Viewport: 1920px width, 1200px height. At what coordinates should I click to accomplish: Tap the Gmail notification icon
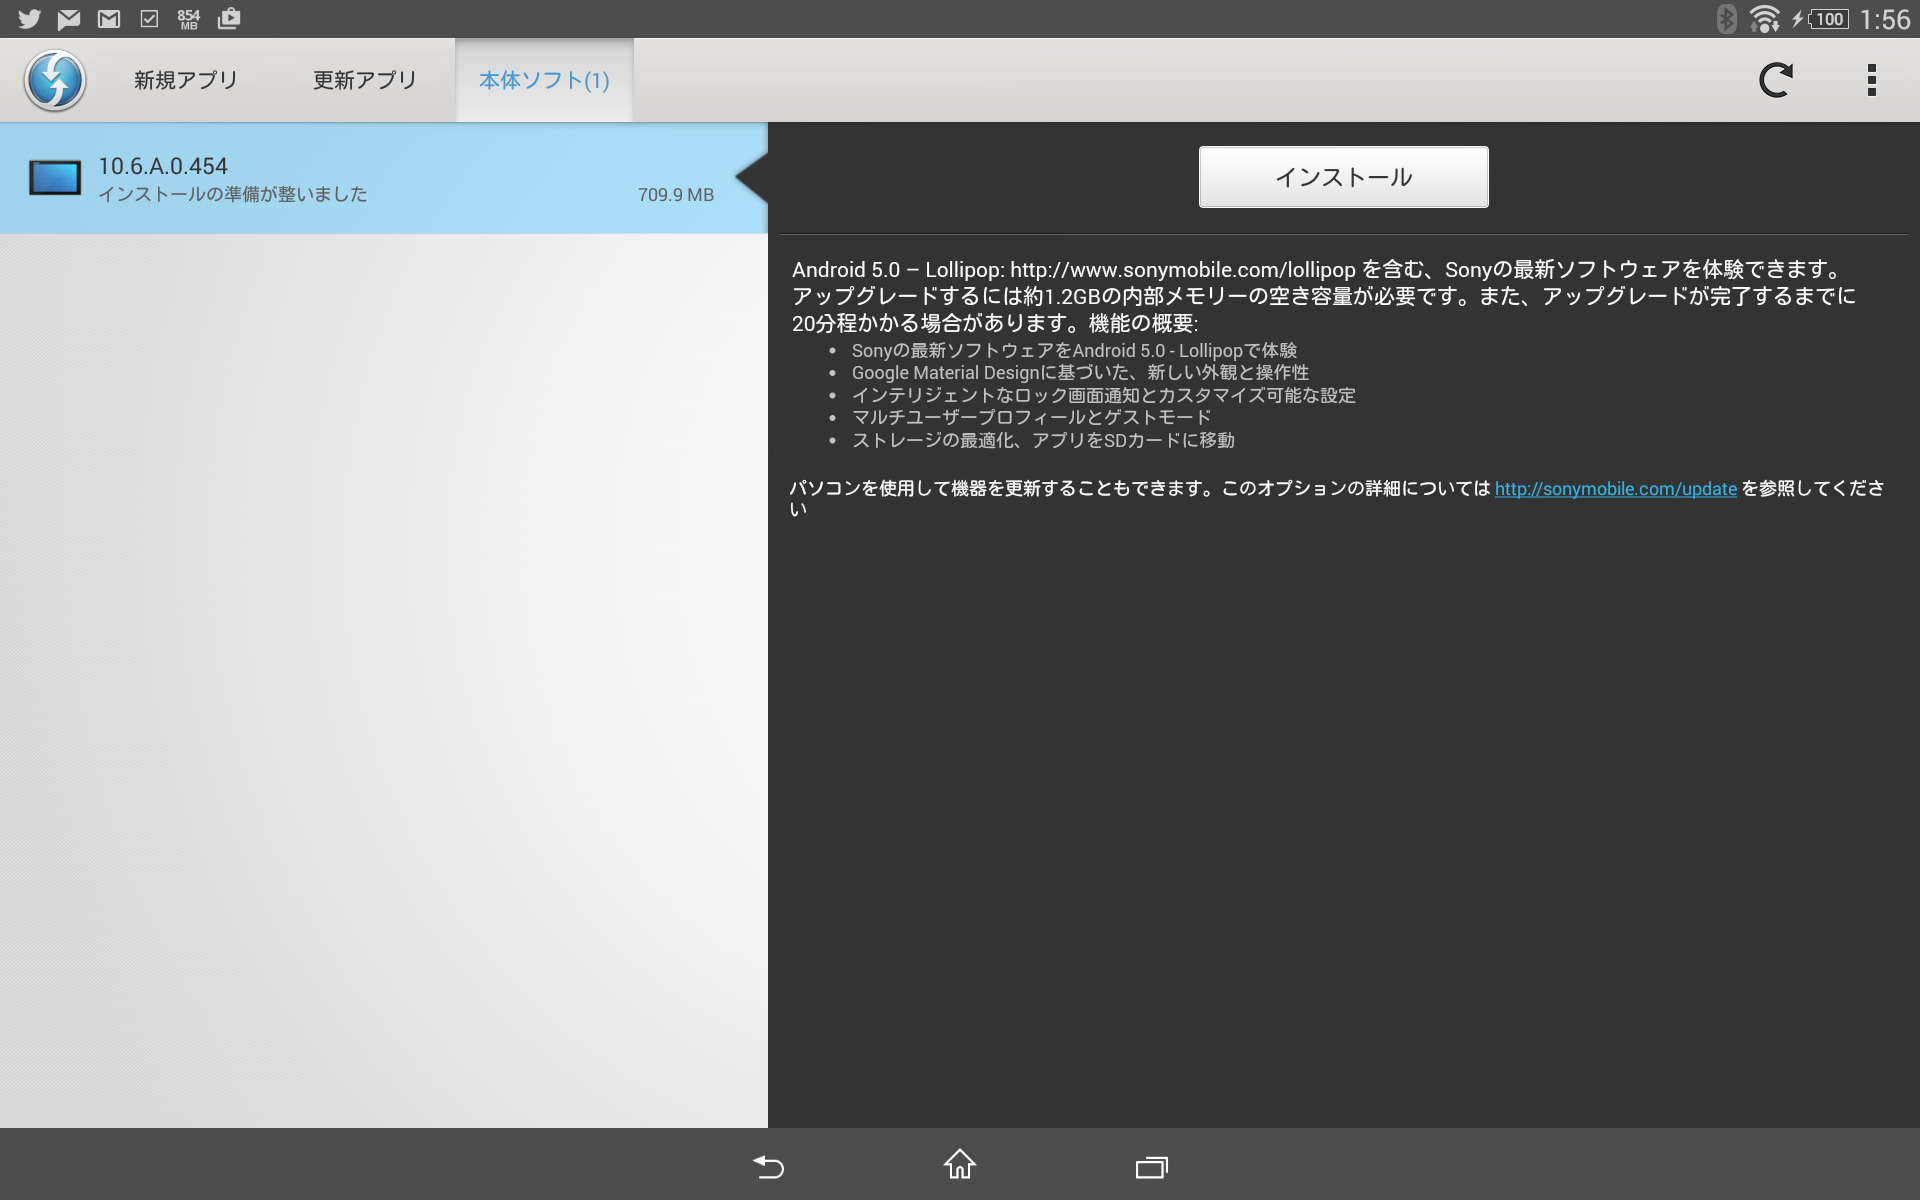click(109, 19)
